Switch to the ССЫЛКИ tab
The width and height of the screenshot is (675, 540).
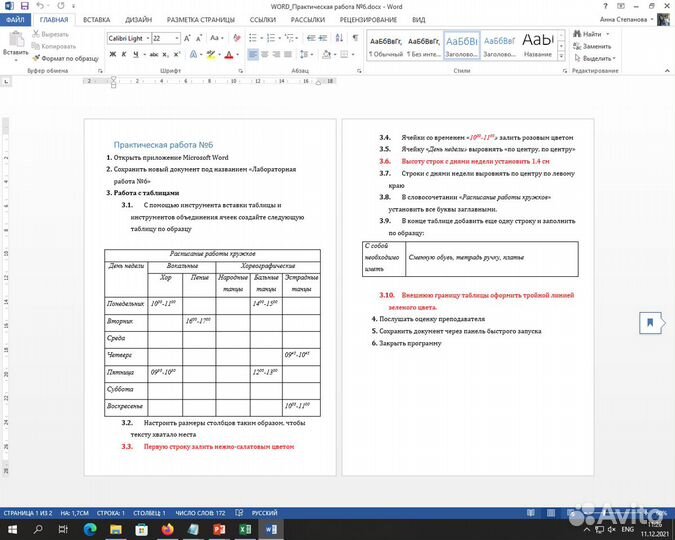pos(263,20)
